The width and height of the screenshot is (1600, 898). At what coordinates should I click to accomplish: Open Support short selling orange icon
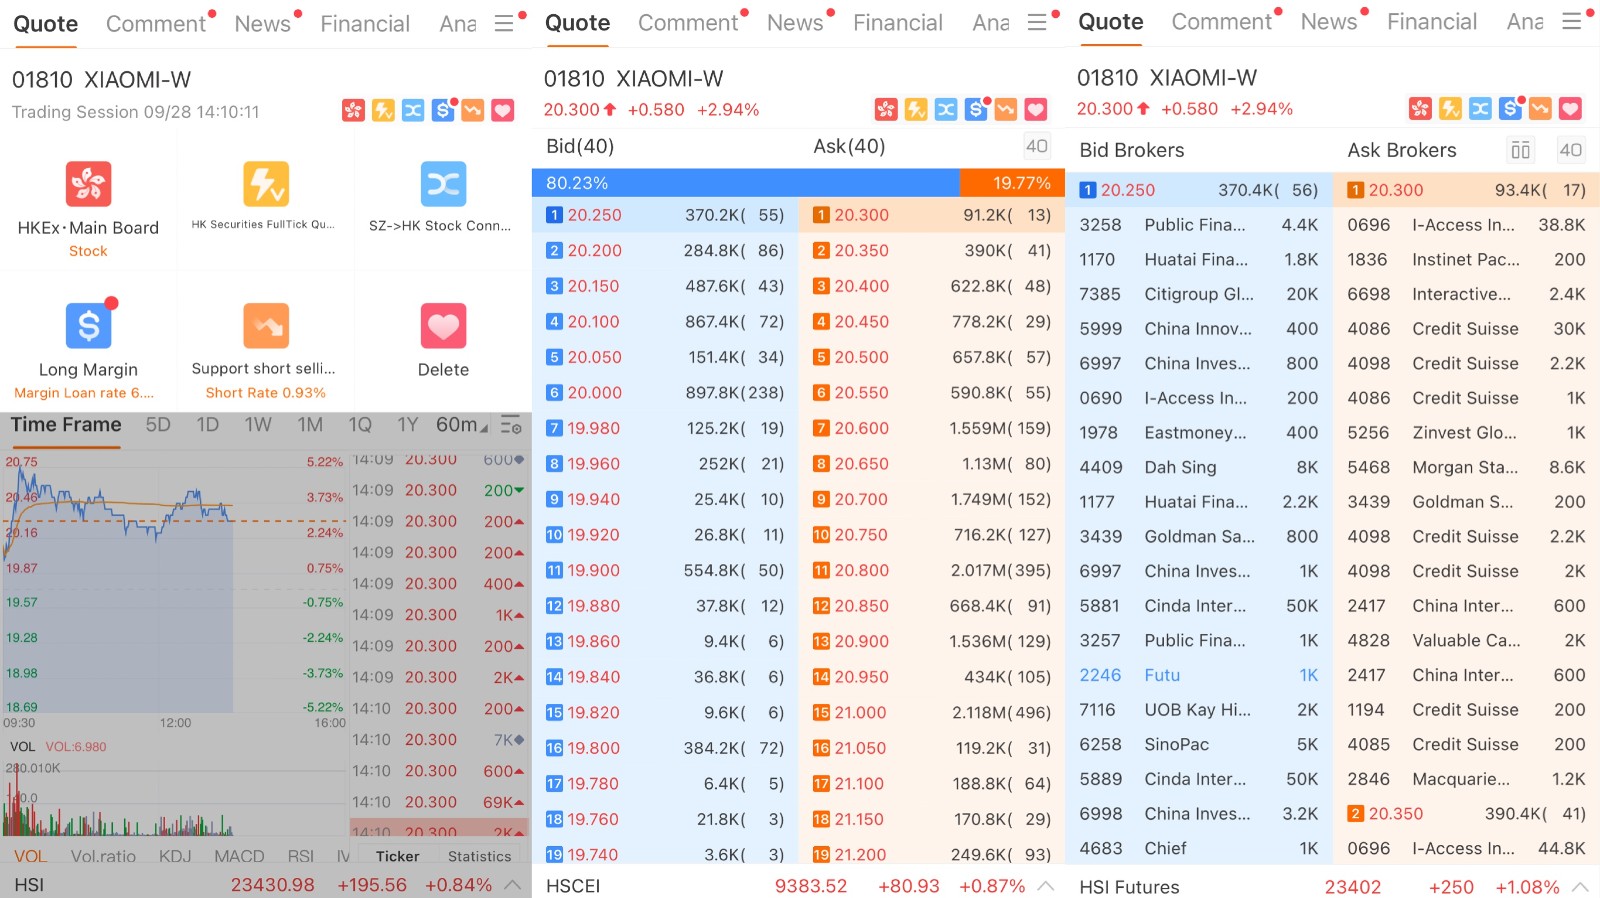point(266,326)
